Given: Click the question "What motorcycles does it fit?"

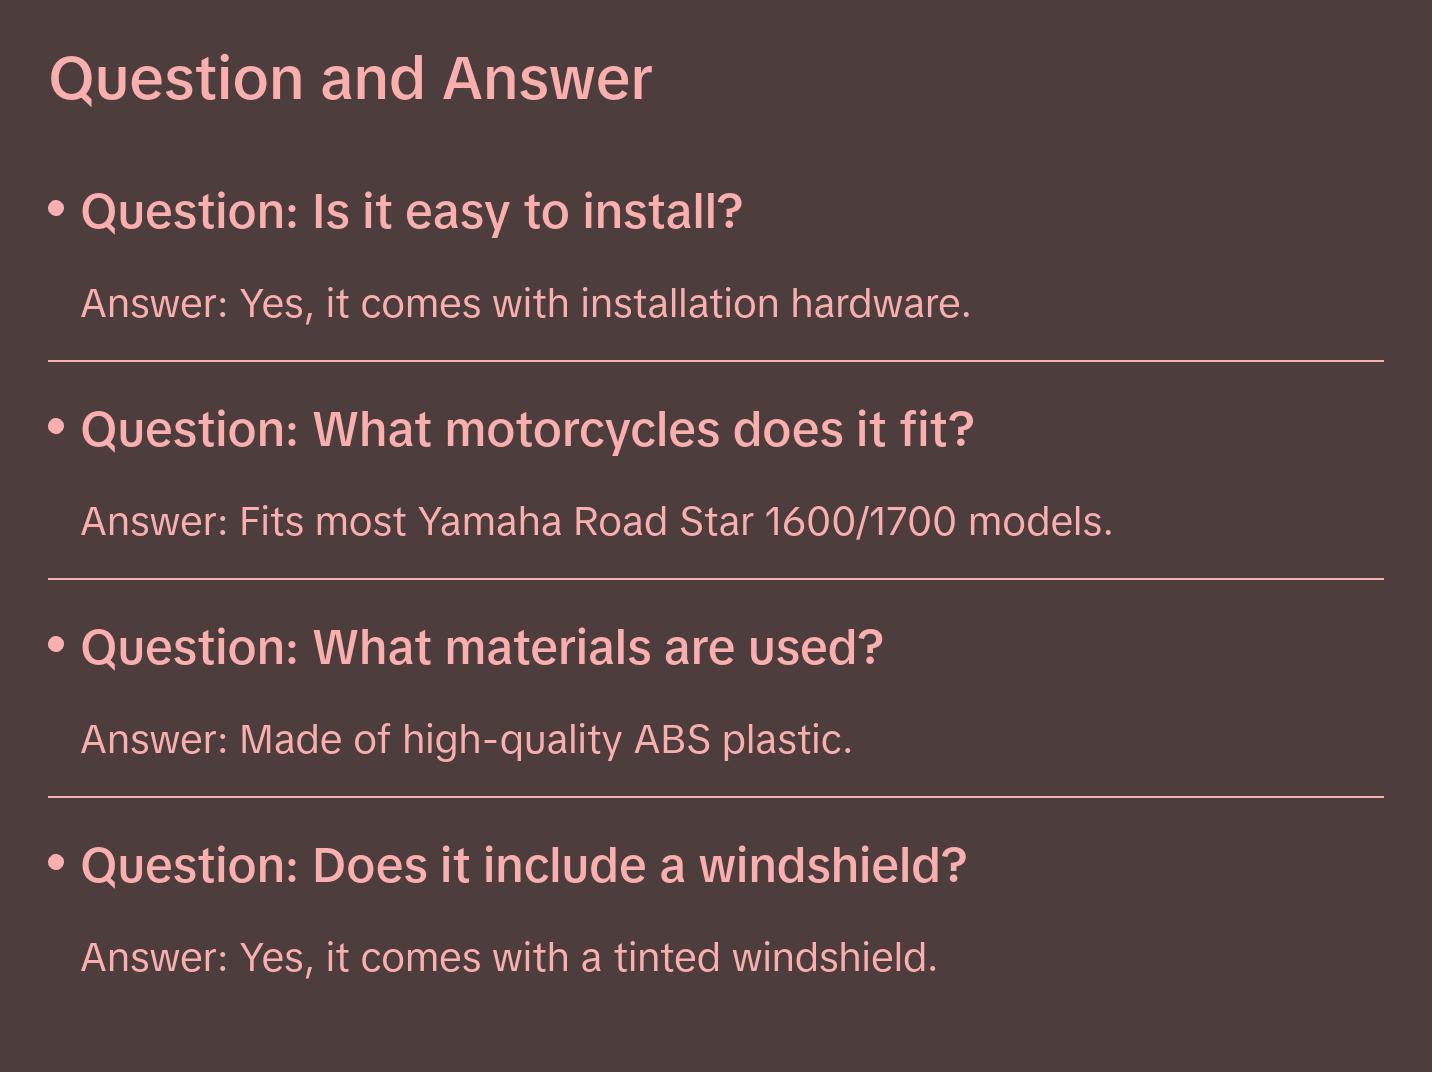Looking at the screenshot, I should point(527,430).
